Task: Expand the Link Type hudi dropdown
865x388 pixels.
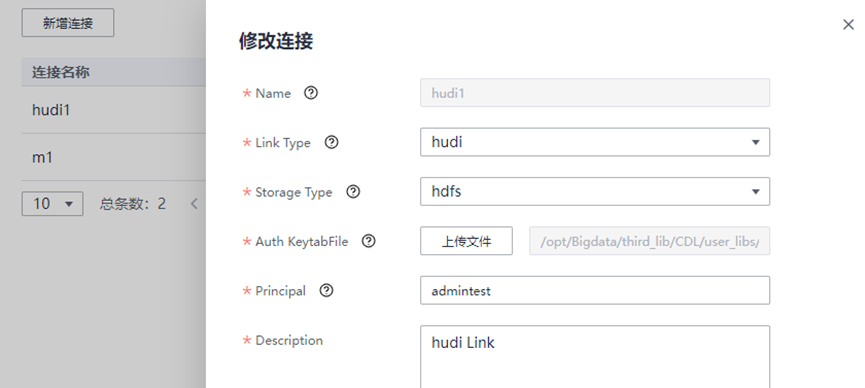Action: (x=595, y=142)
